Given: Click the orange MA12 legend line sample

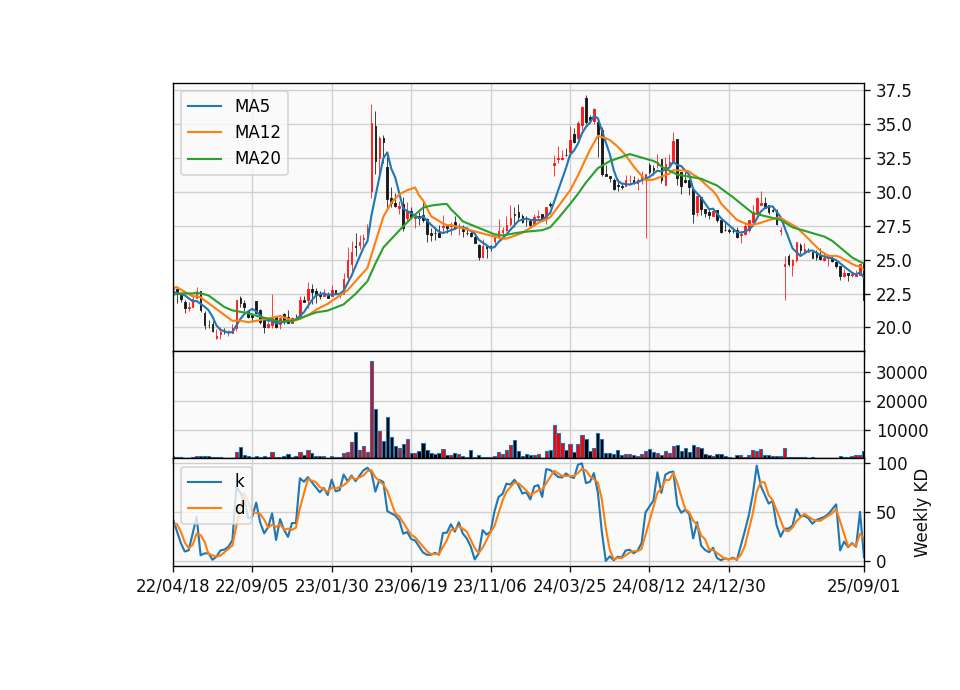Looking at the screenshot, I should tap(204, 132).
